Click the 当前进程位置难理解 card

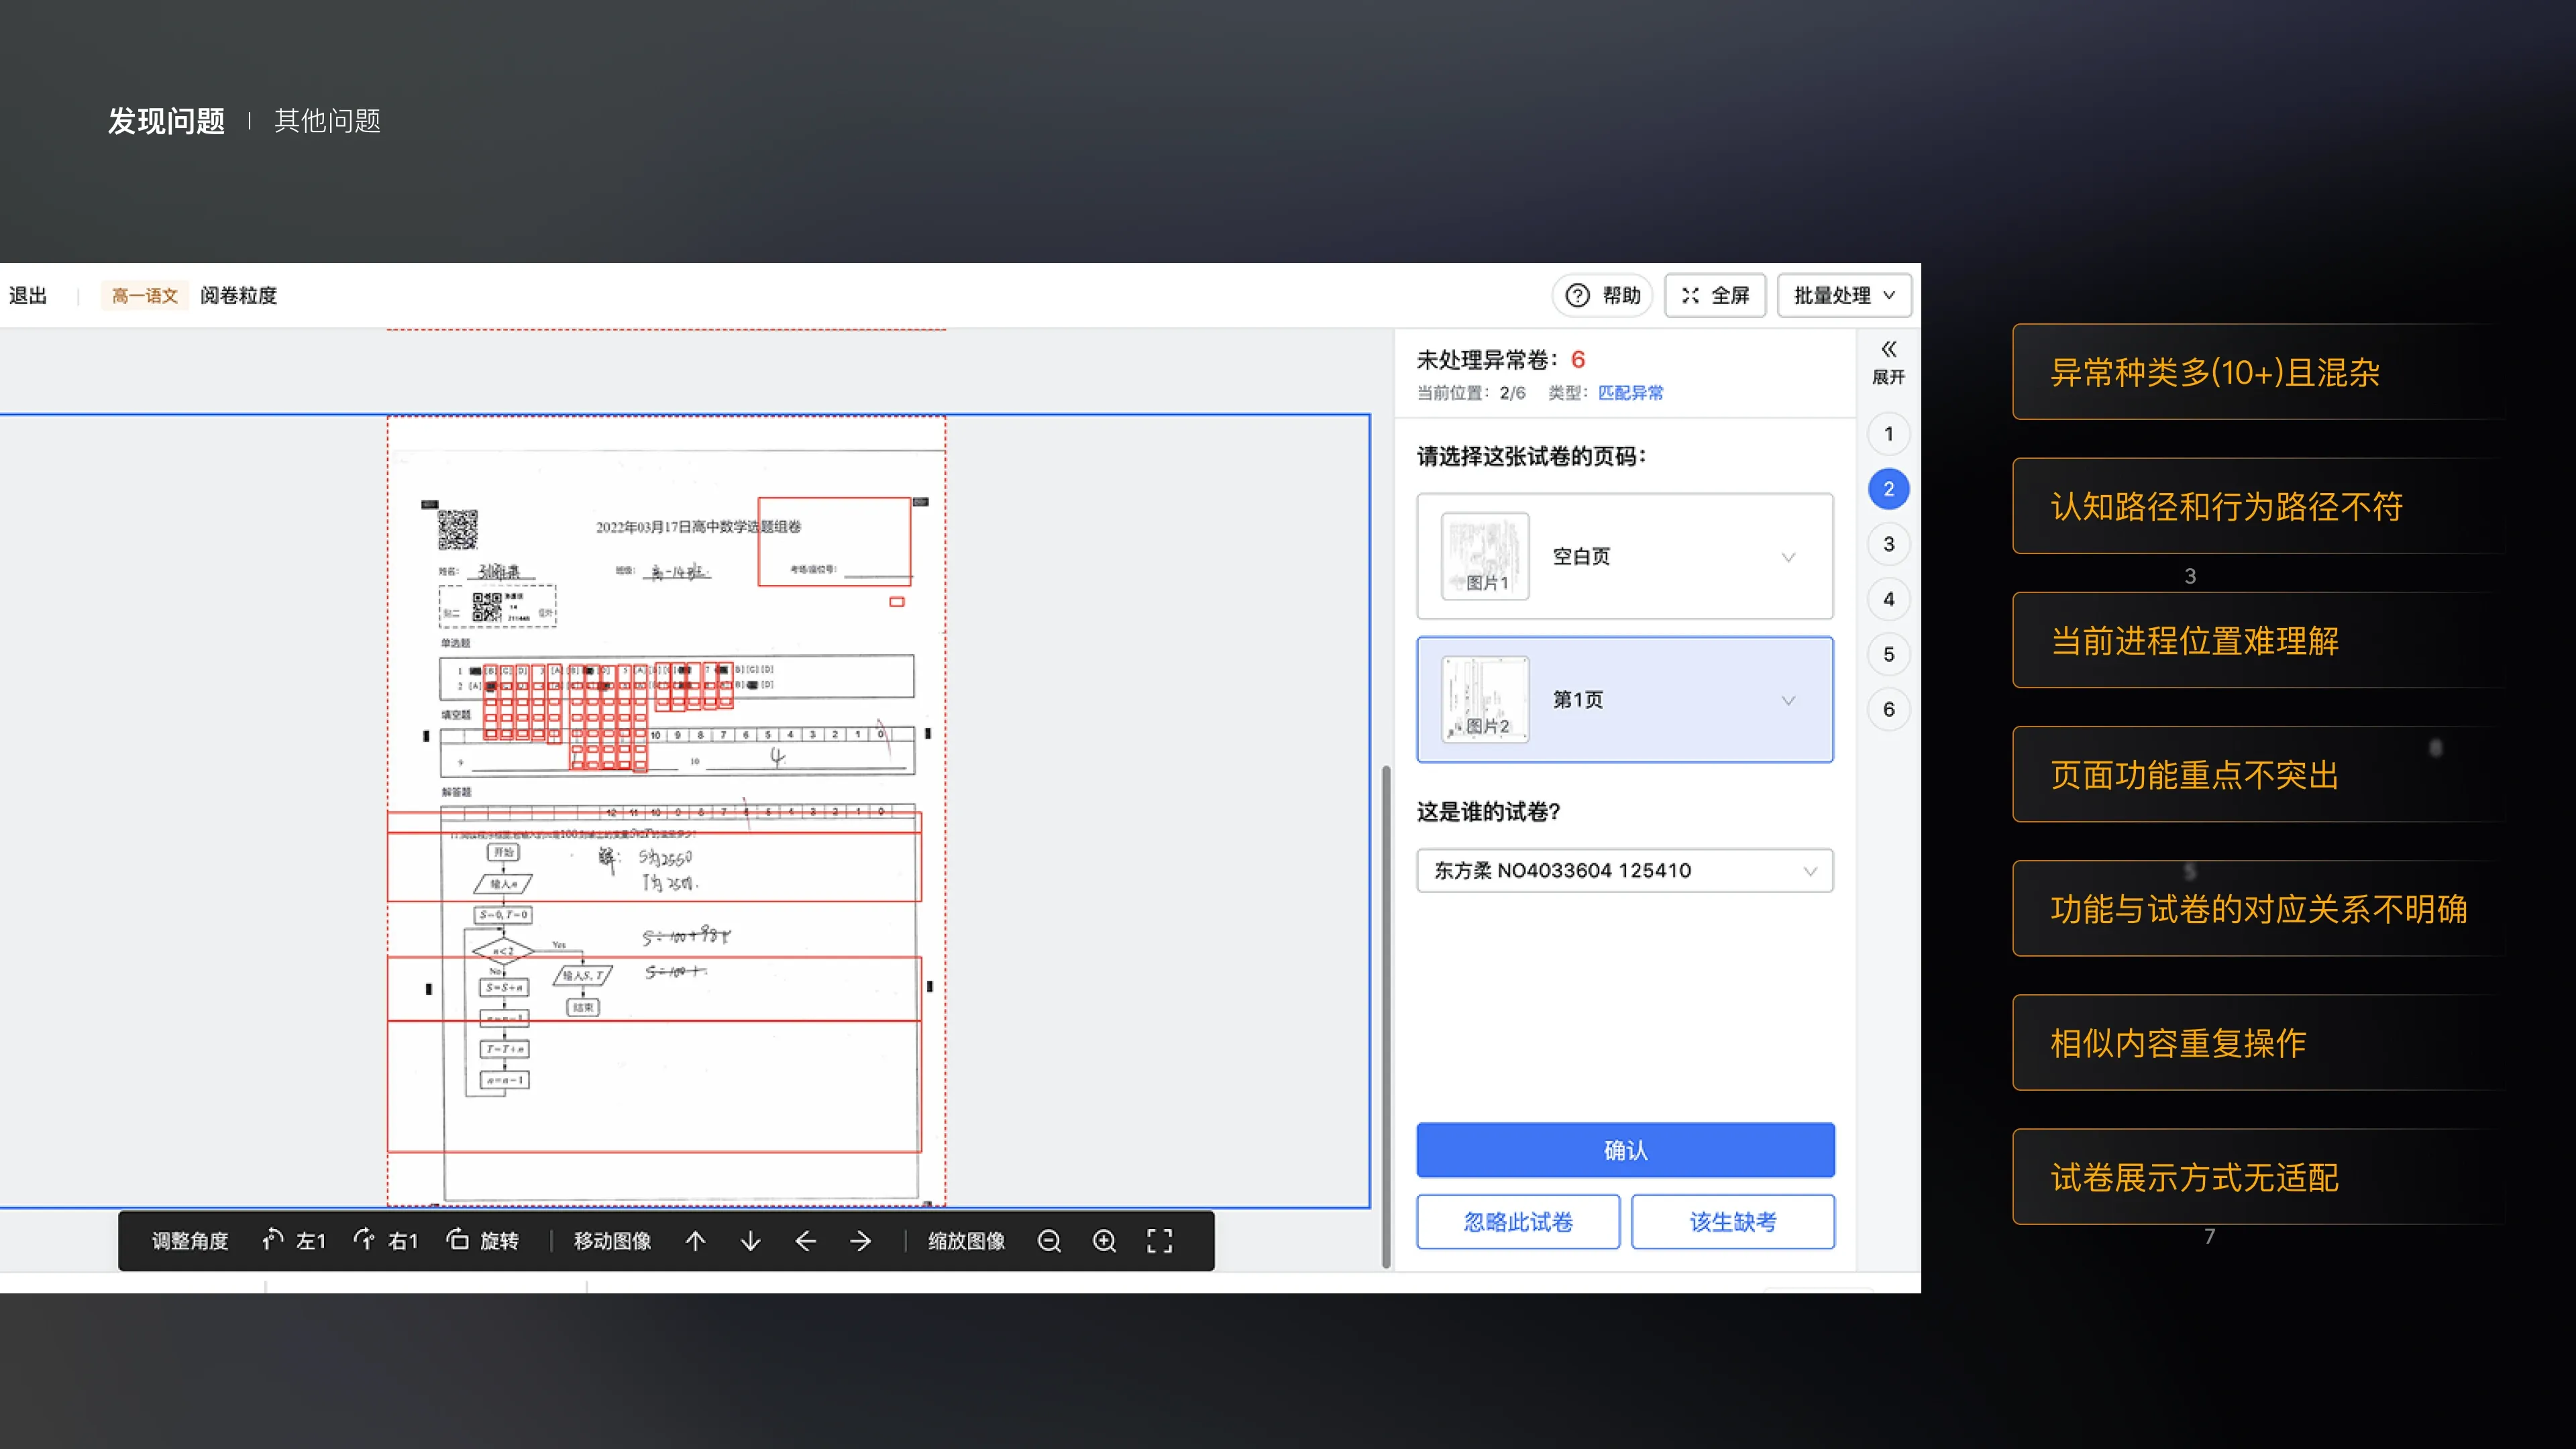point(2260,640)
